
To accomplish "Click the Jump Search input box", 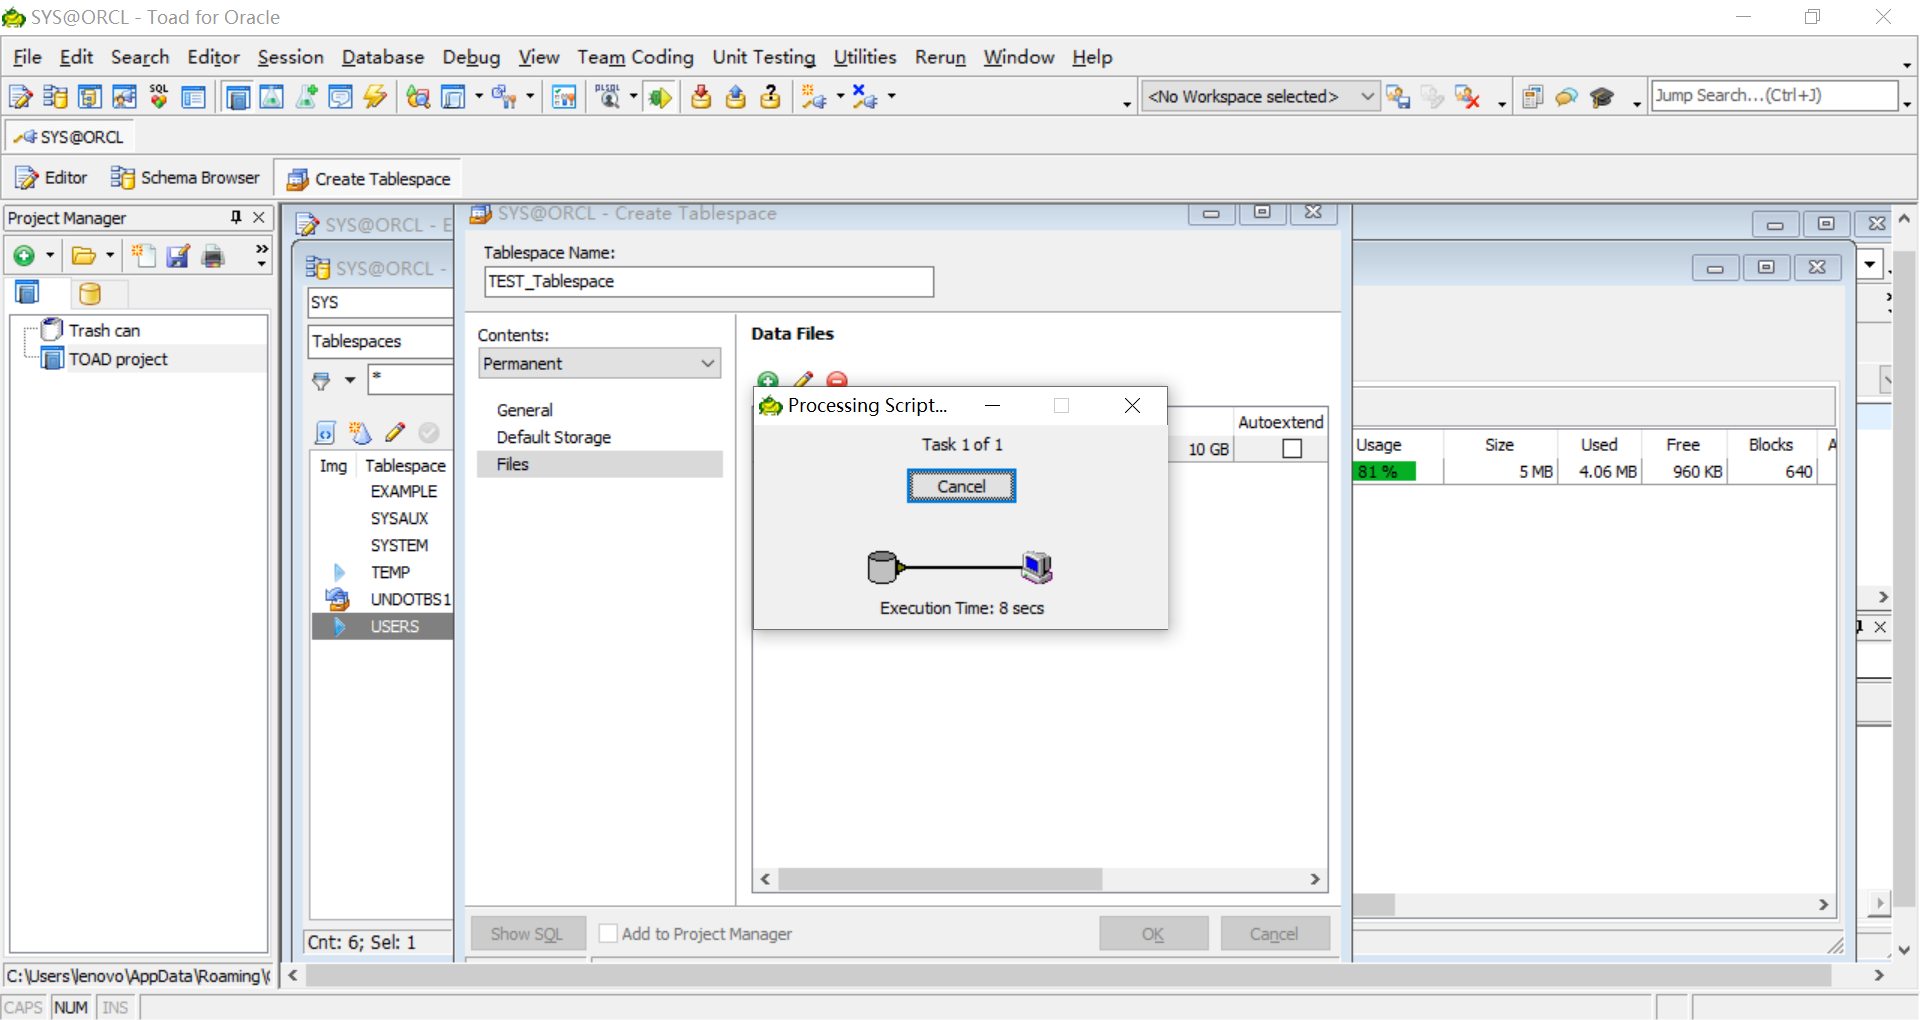I will (1774, 95).
